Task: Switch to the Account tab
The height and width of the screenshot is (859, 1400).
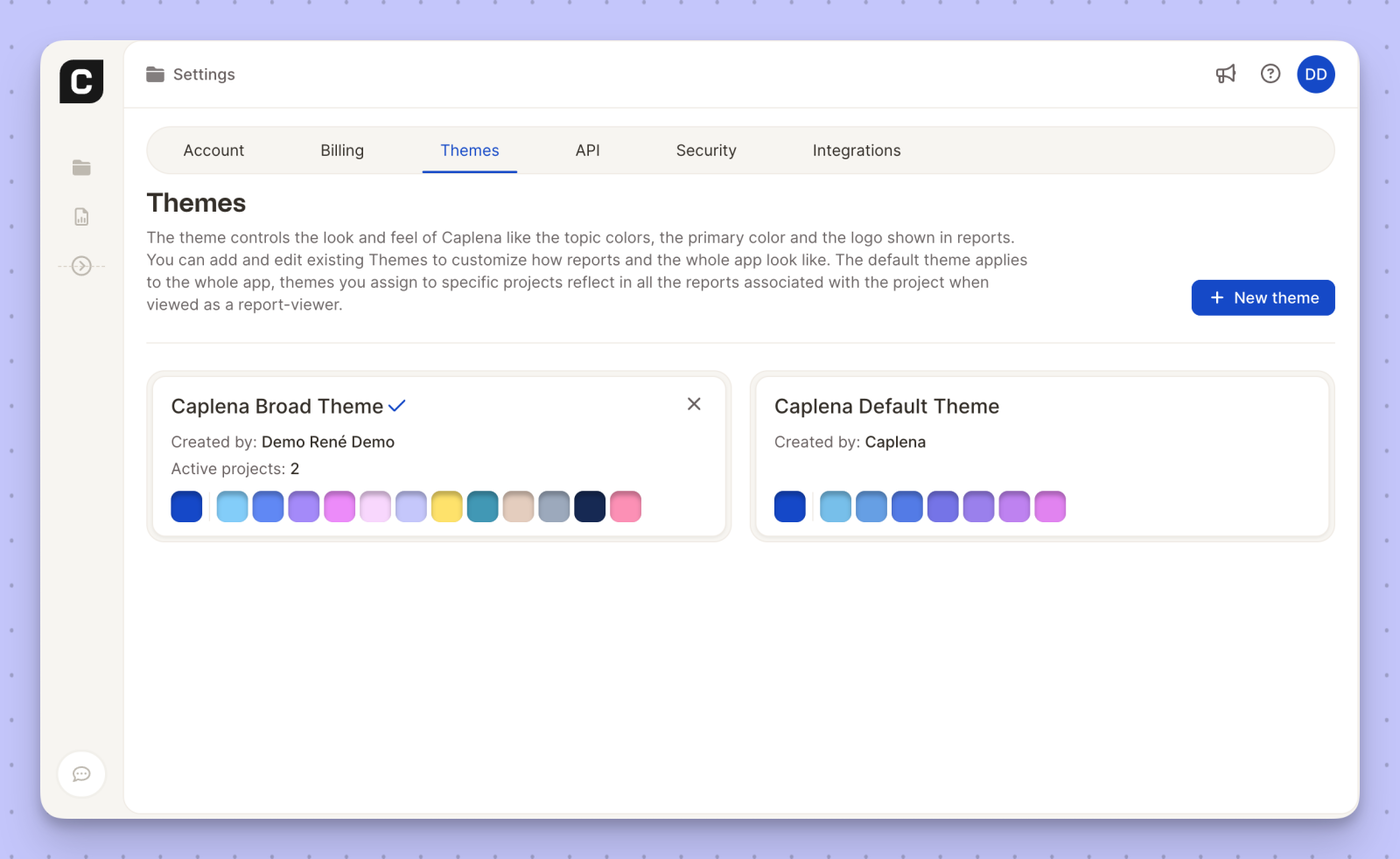Action: coord(213,150)
